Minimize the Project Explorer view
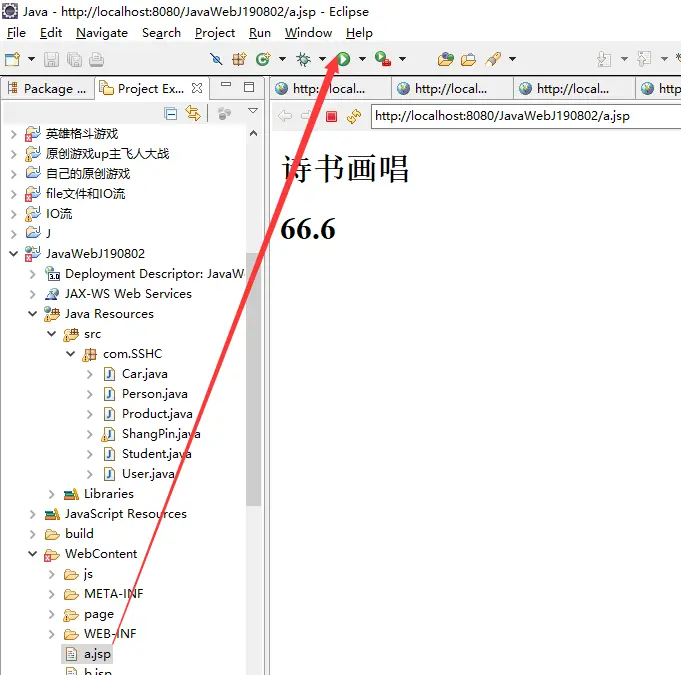This screenshot has width=681, height=675. tap(226, 85)
